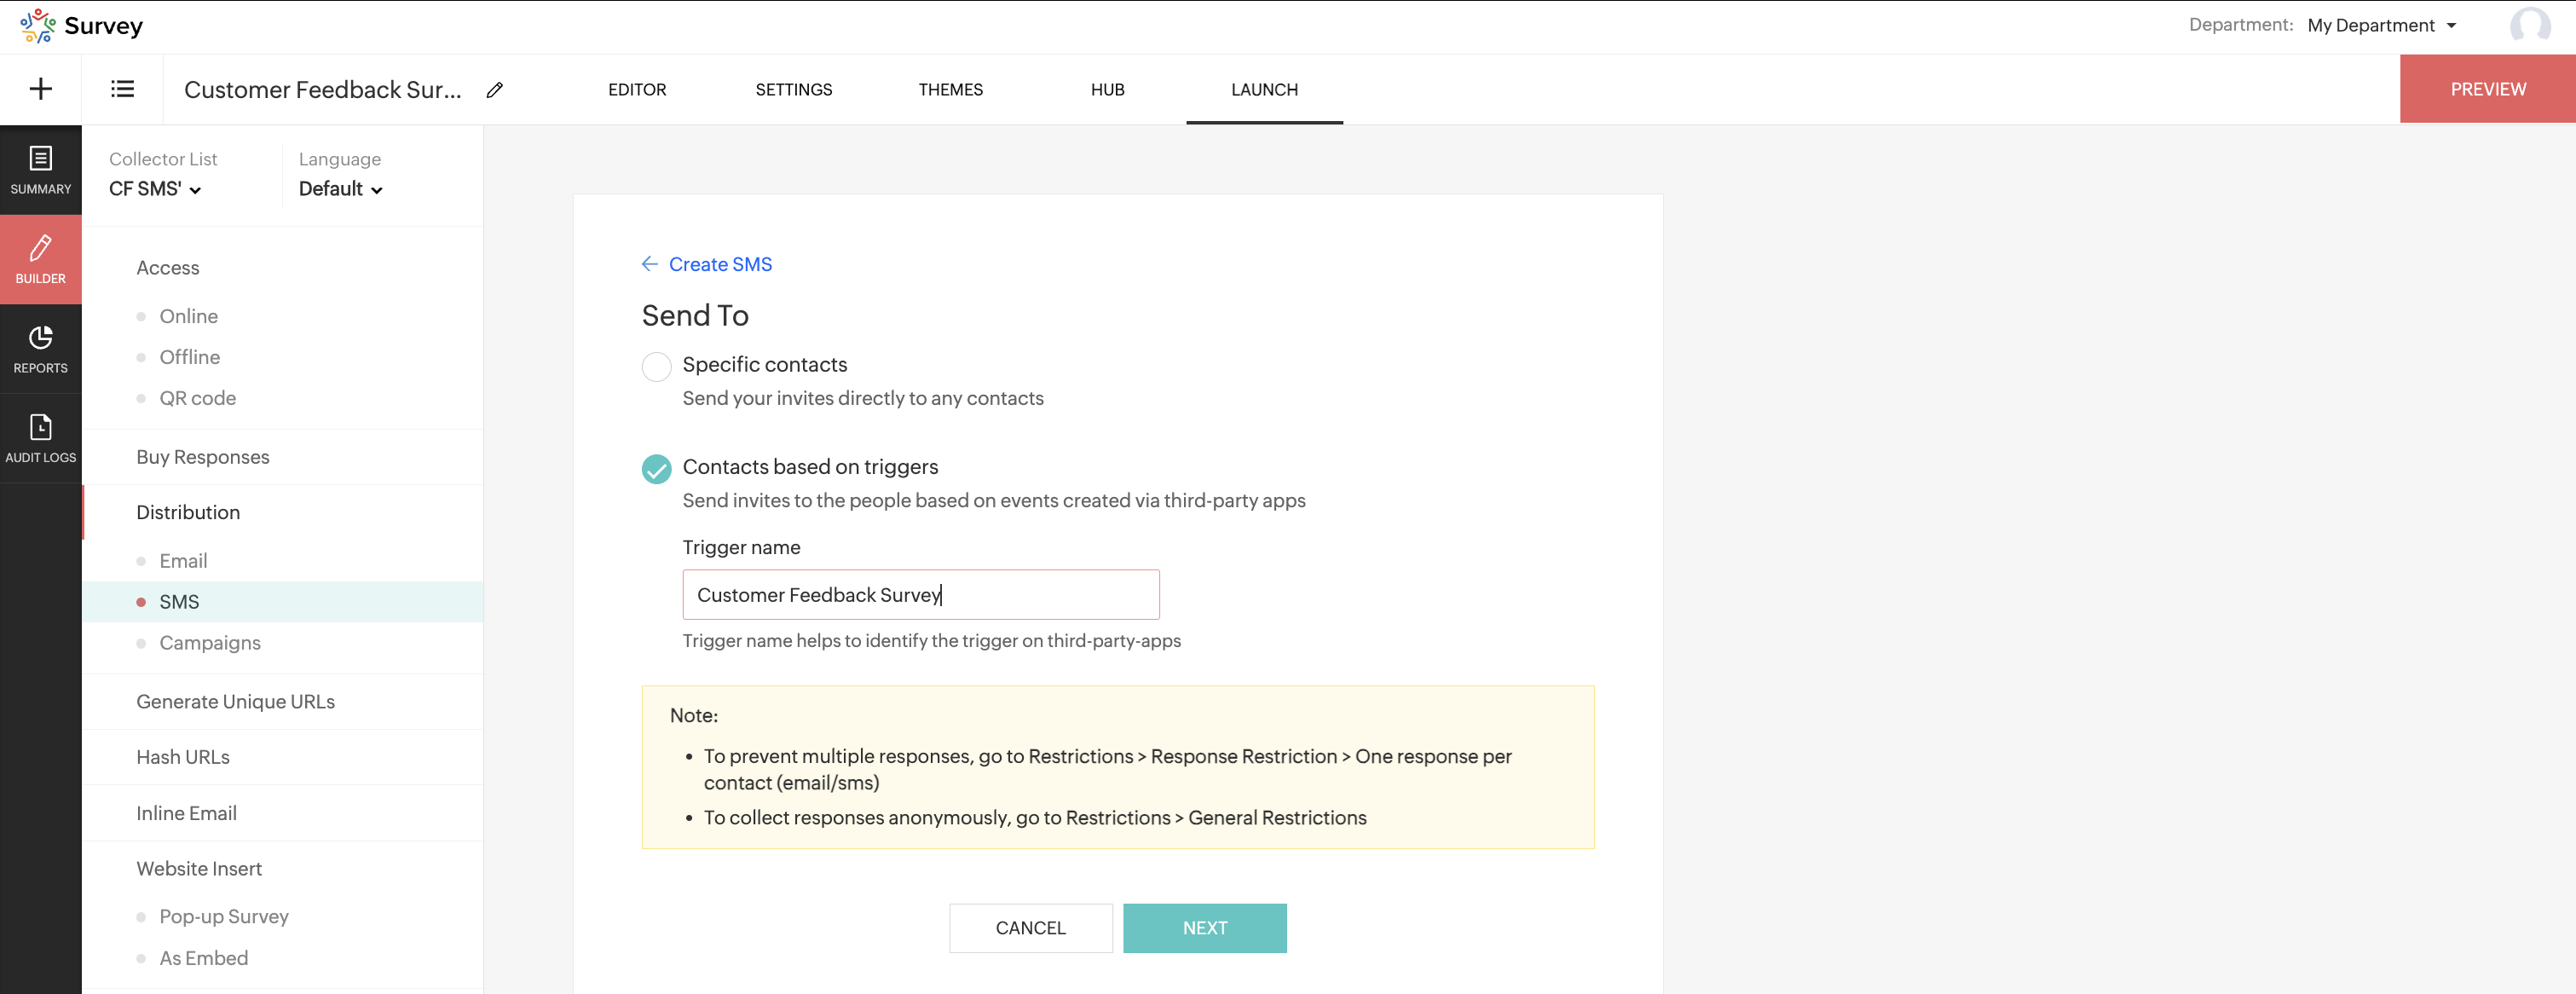The height and width of the screenshot is (994, 2576).
Task: Select the Builder sidebar icon
Action: (x=41, y=259)
